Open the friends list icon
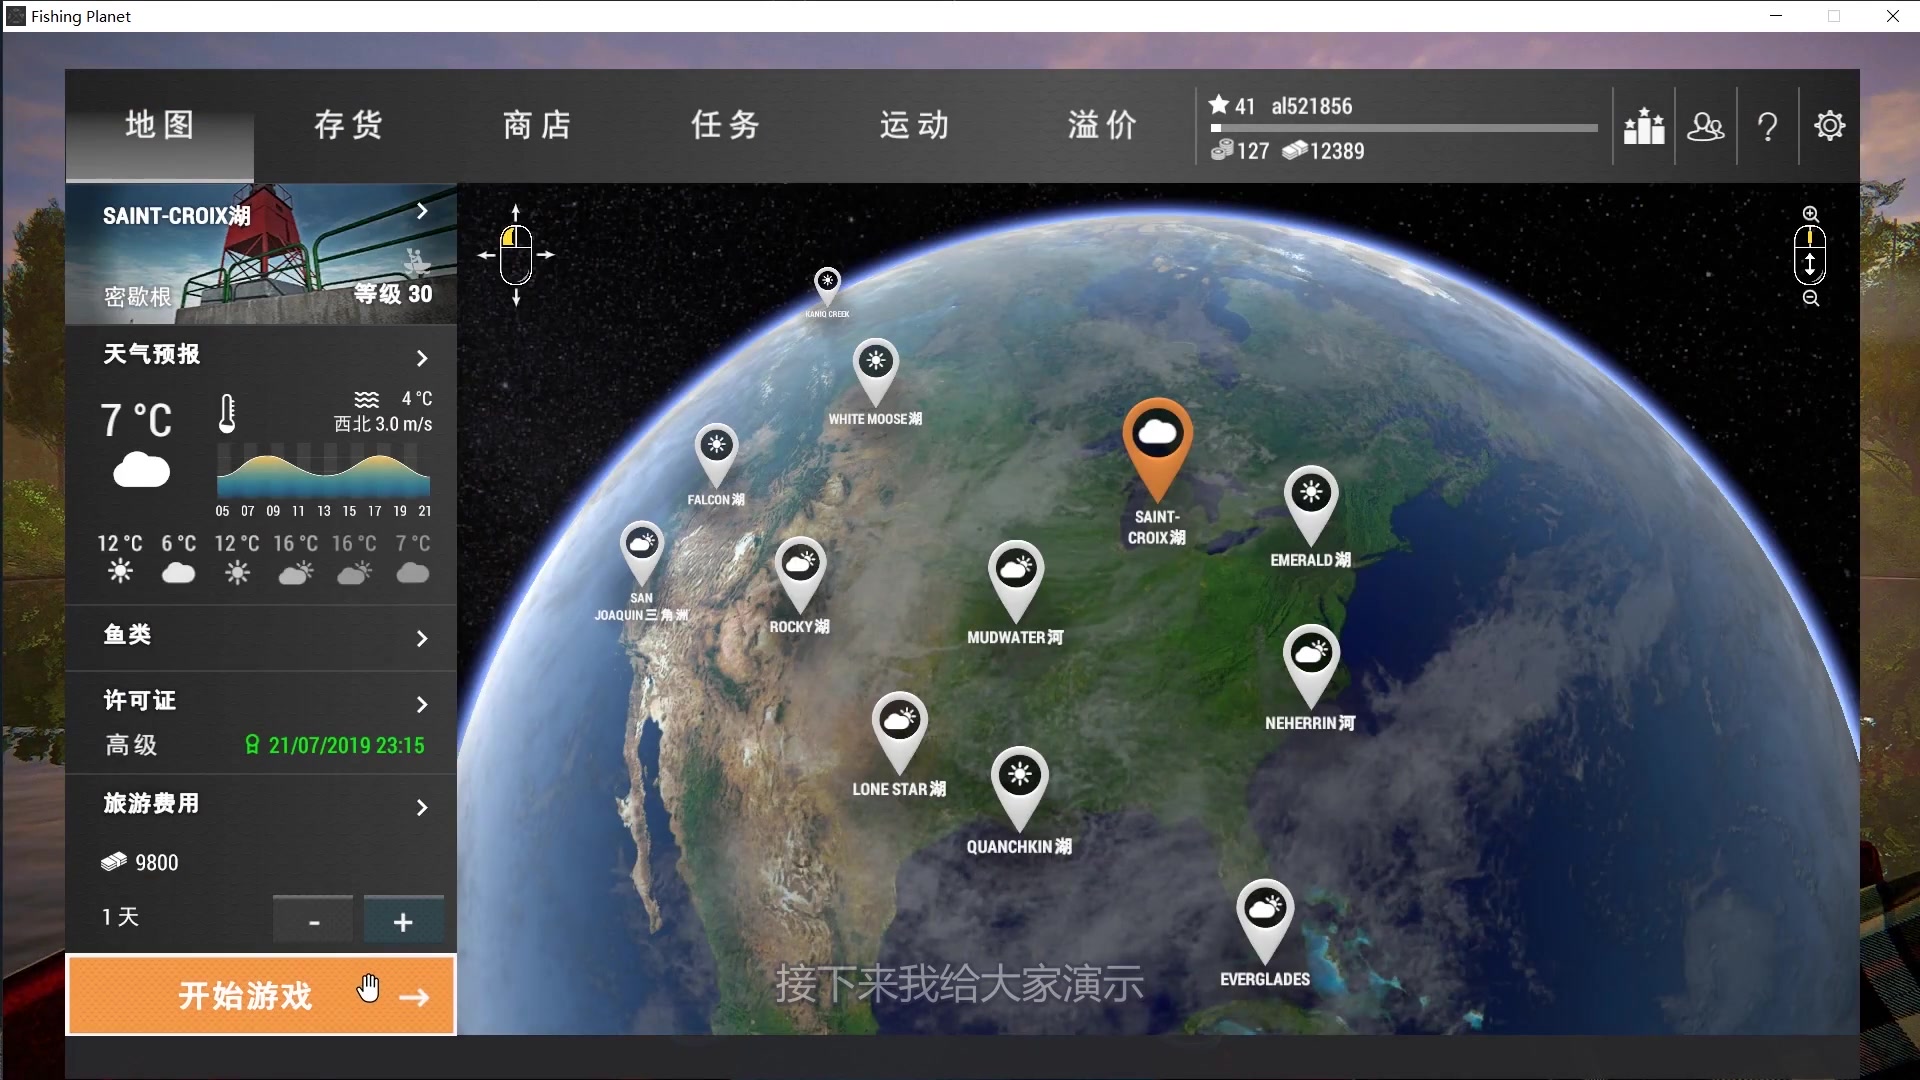Screen dimensions: 1920x1080 [x=1706, y=126]
